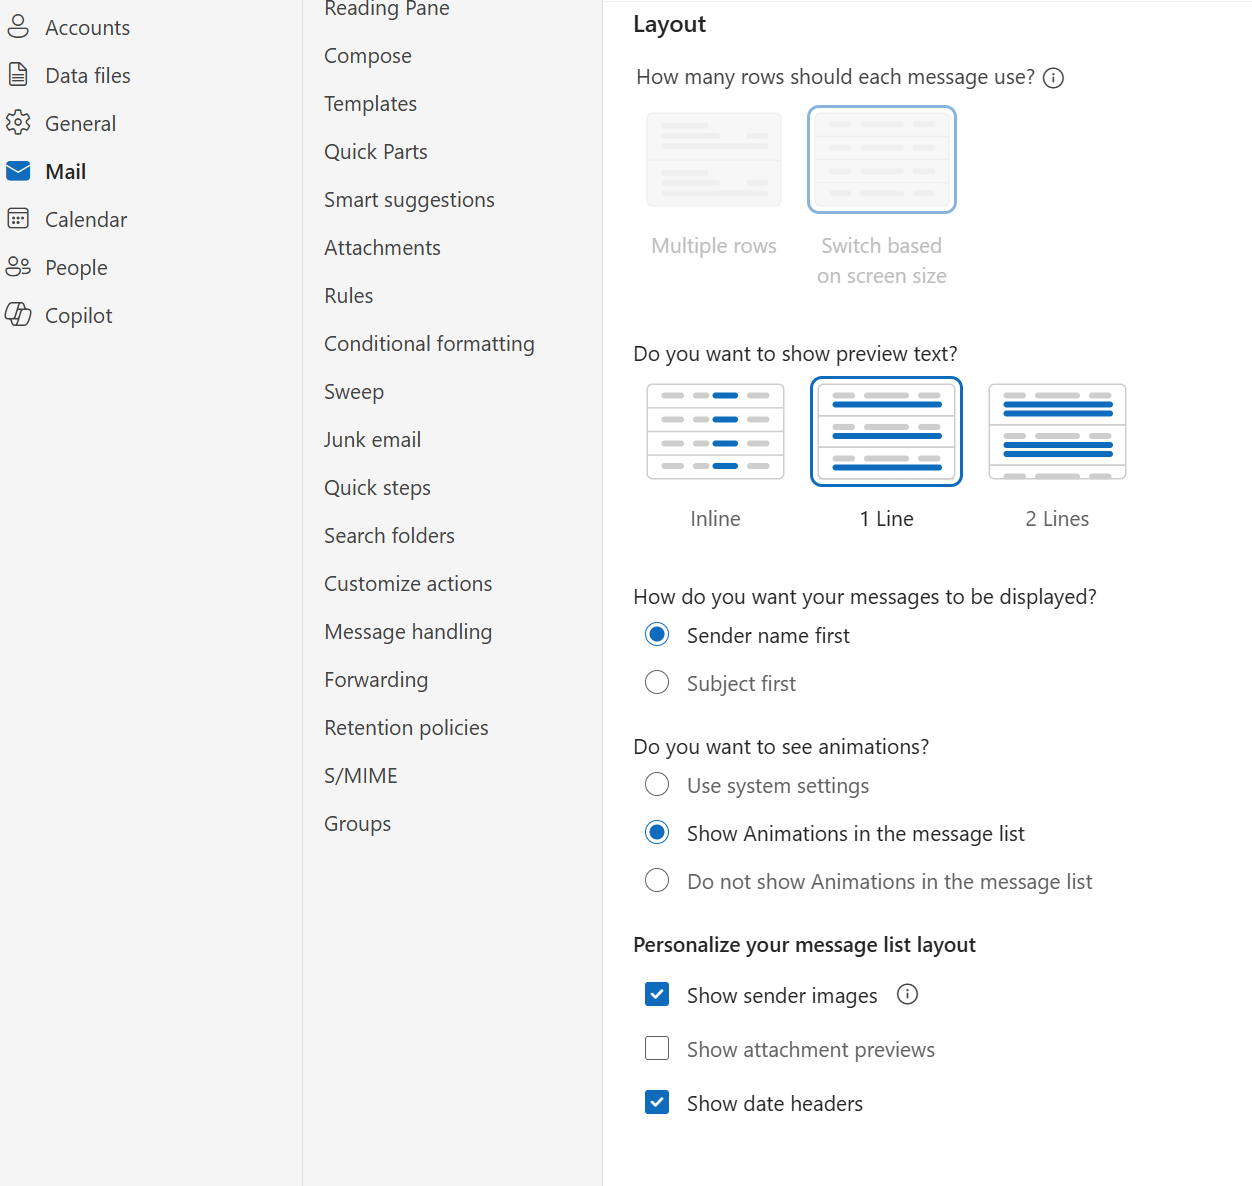
Task: Click the Copilot icon in the sidebar
Action: click(18, 315)
